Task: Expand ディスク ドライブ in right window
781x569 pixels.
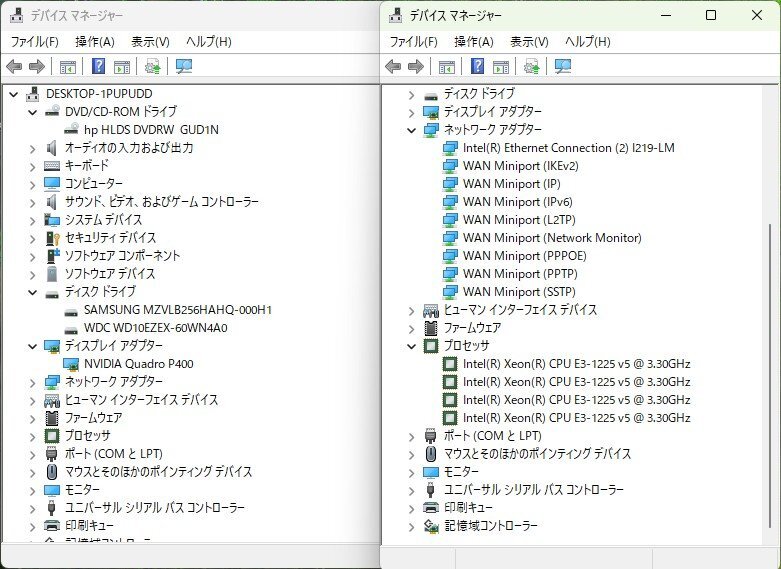Action: [411, 95]
